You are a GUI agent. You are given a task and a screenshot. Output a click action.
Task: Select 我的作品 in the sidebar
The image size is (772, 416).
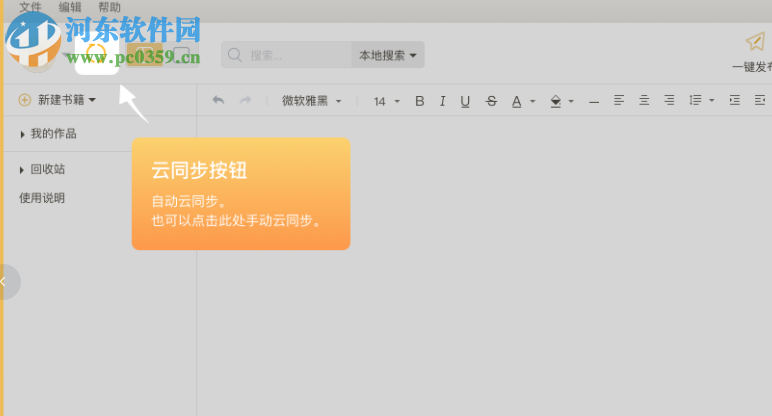54,134
